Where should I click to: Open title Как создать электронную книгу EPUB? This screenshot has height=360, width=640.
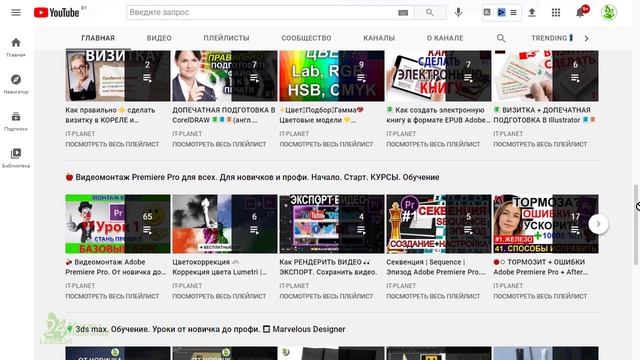pos(438,115)
